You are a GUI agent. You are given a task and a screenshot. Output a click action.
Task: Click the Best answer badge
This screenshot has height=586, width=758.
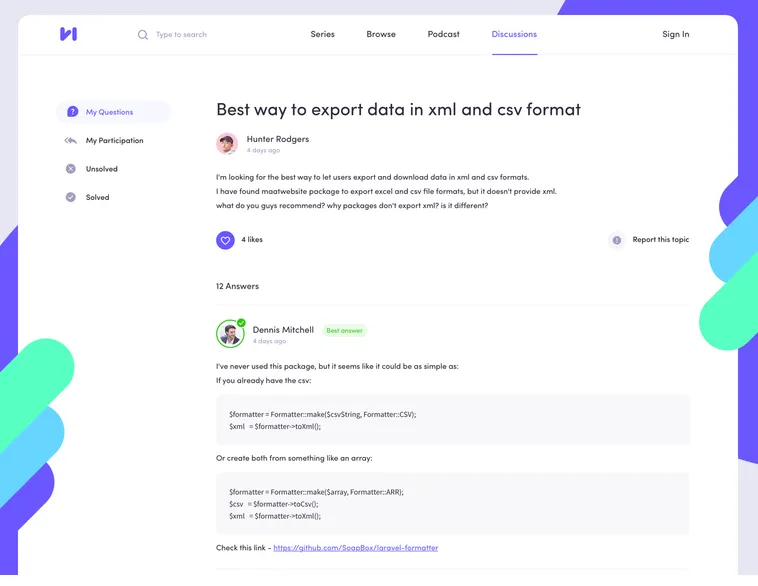pyautogui.click(x=344, y=331)
